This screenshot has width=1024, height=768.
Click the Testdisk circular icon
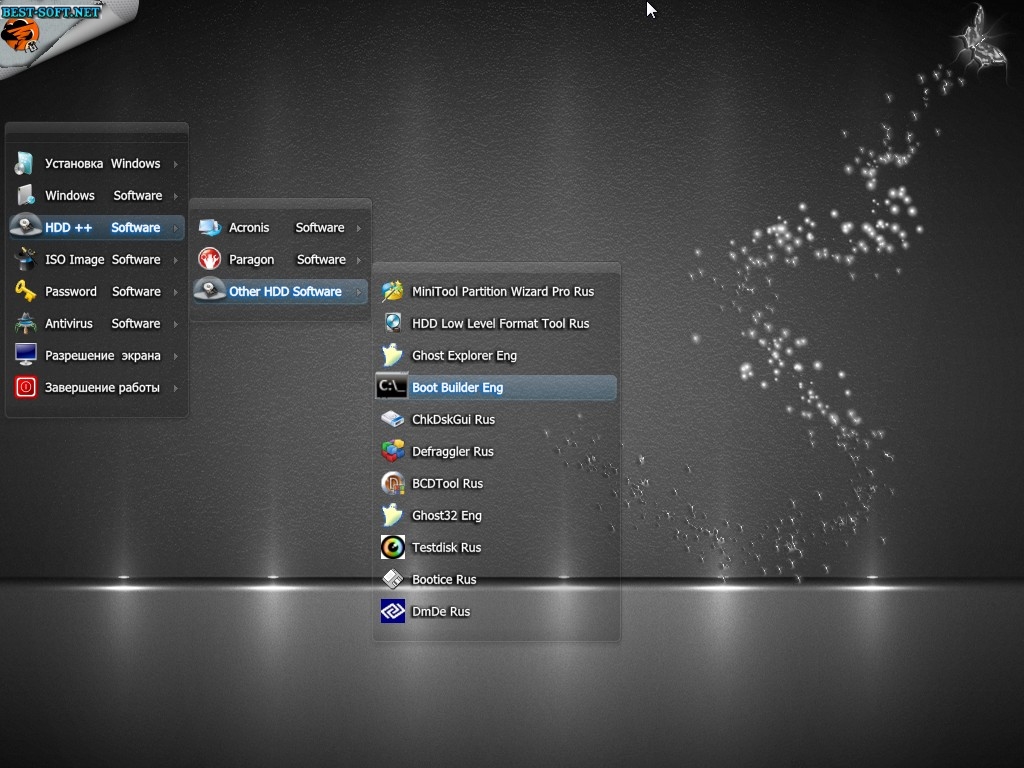click(392, 547)
